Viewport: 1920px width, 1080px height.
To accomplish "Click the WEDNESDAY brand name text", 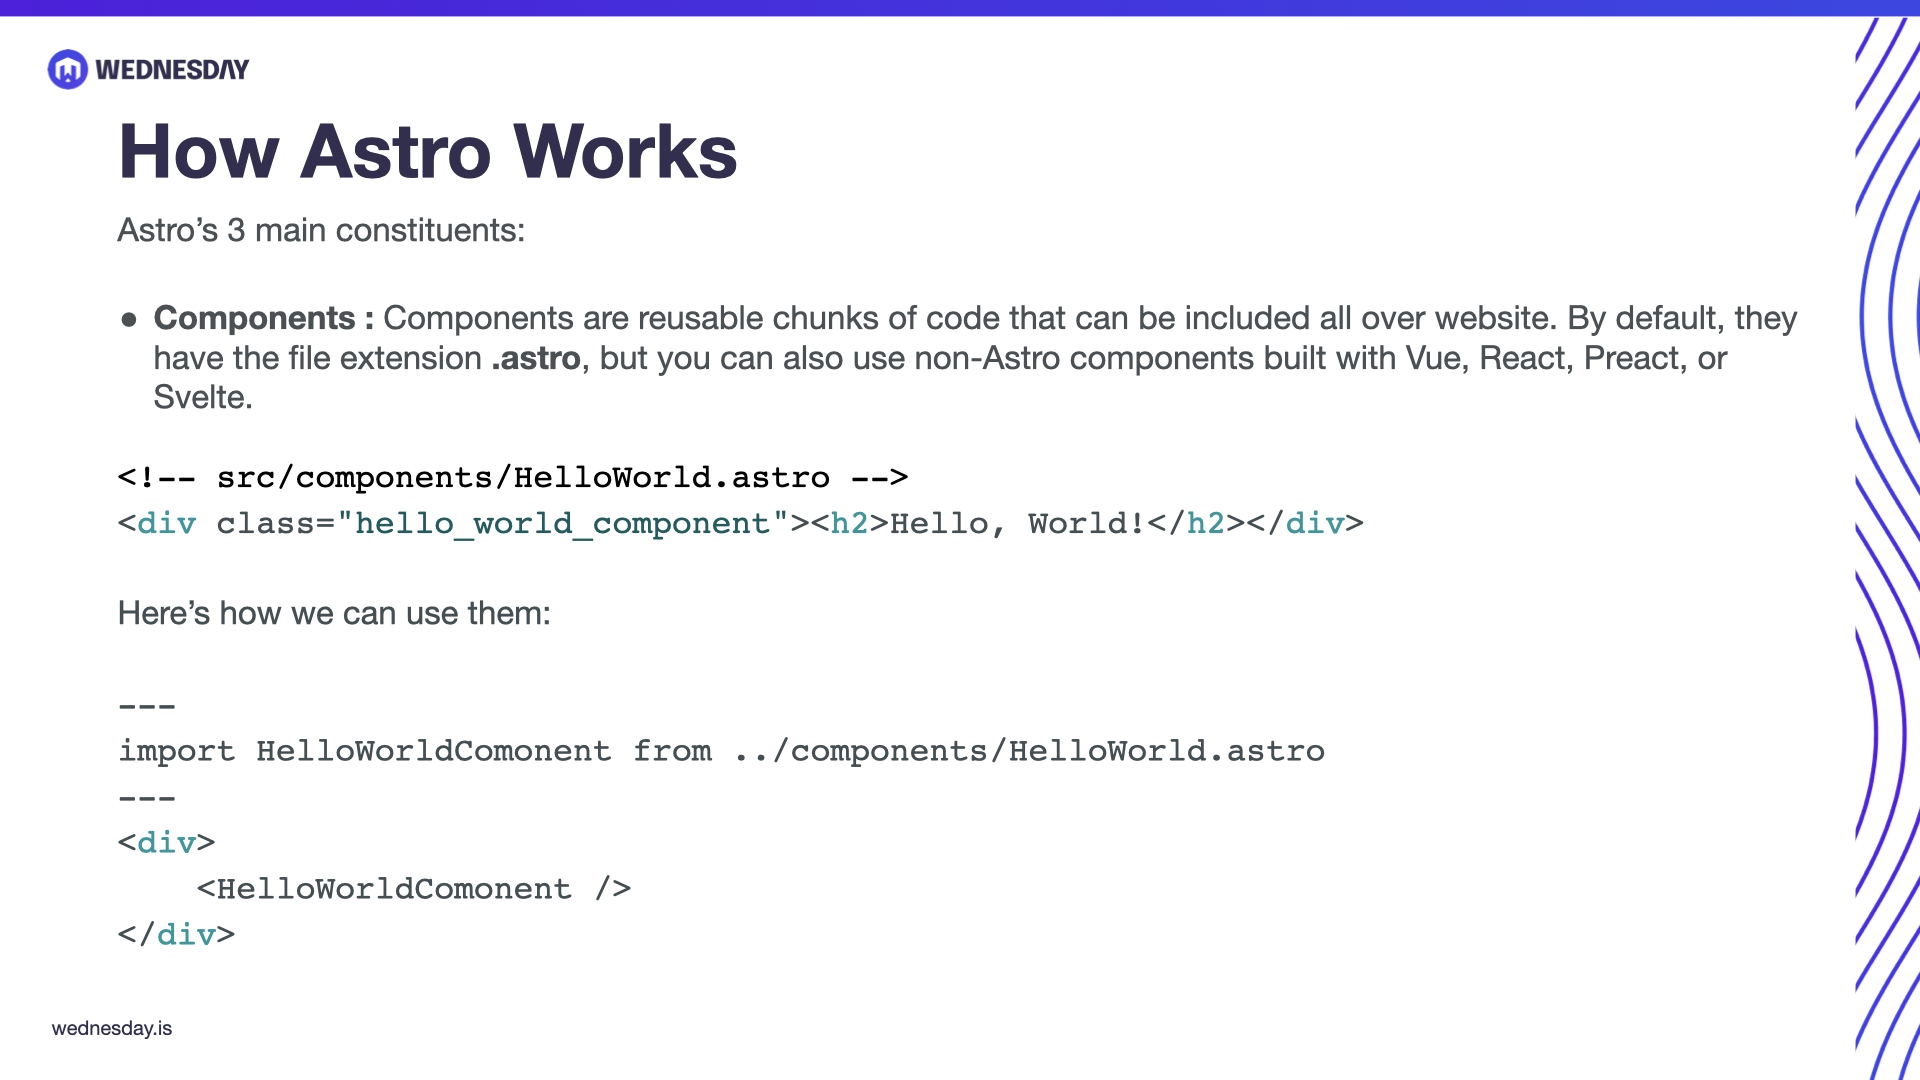I will (x=172, y=70).
